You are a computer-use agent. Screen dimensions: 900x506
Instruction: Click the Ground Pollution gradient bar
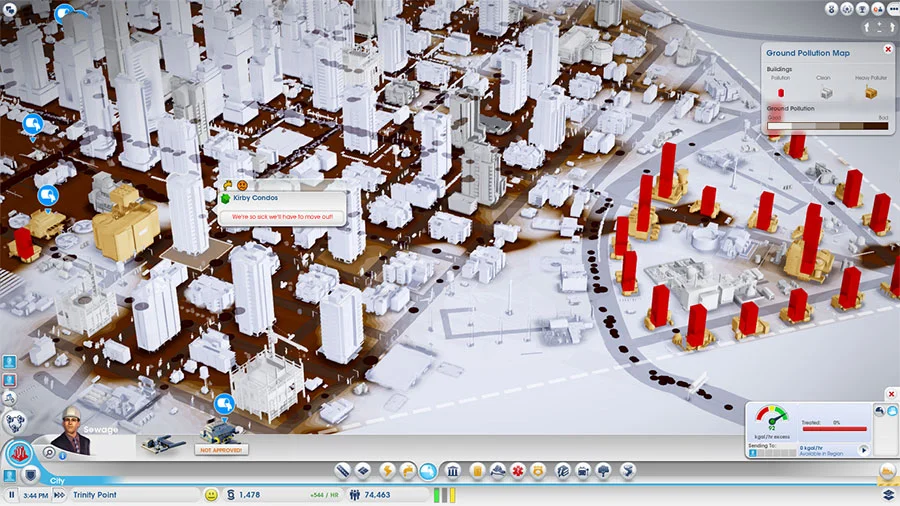[828, 126]
